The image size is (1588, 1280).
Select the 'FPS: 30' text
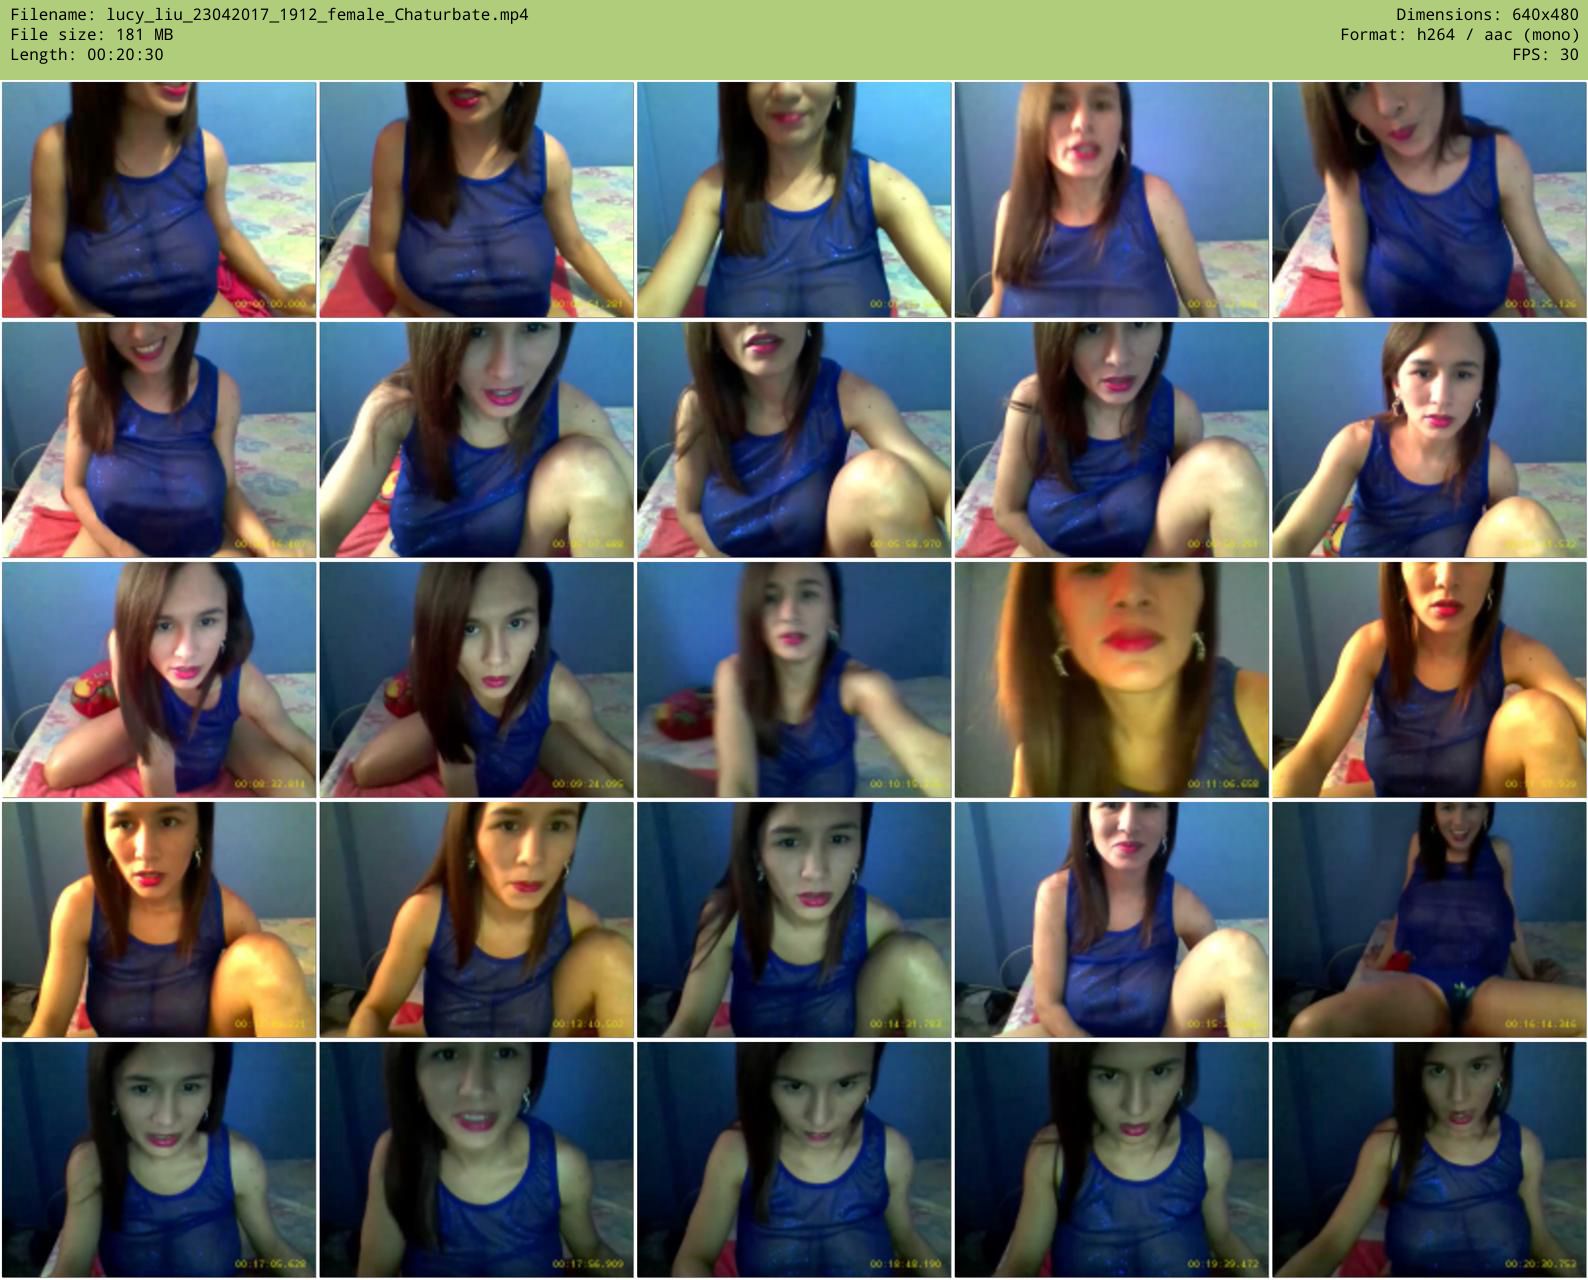1546,55
